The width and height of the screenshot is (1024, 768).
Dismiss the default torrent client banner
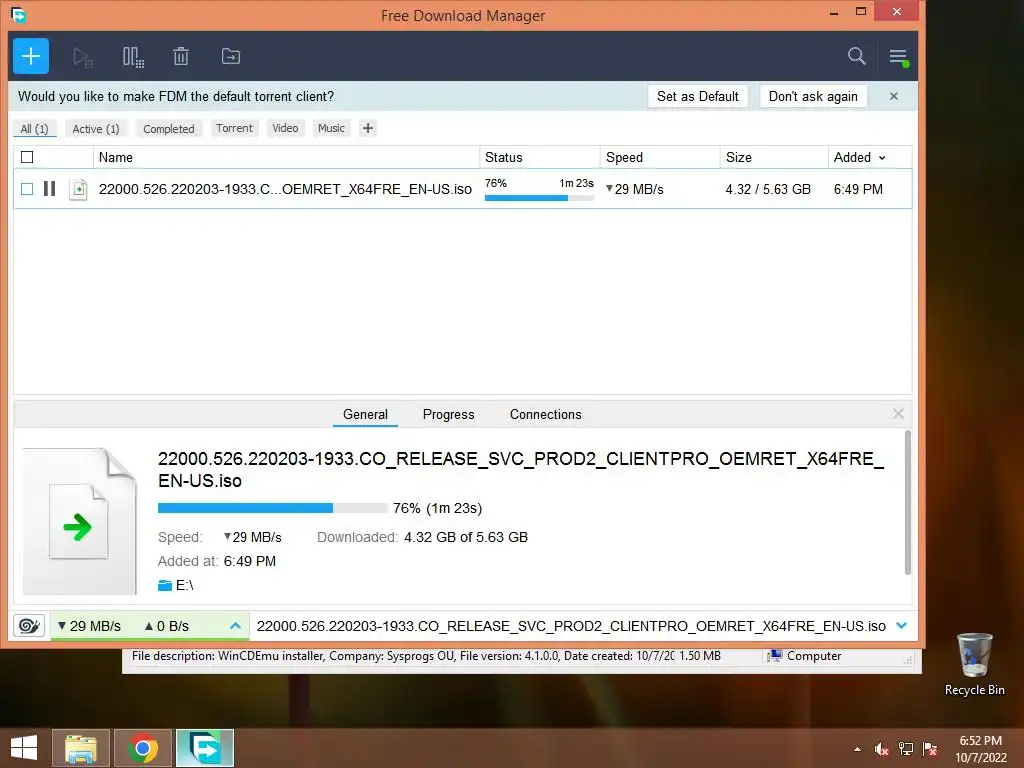point(894,96)
